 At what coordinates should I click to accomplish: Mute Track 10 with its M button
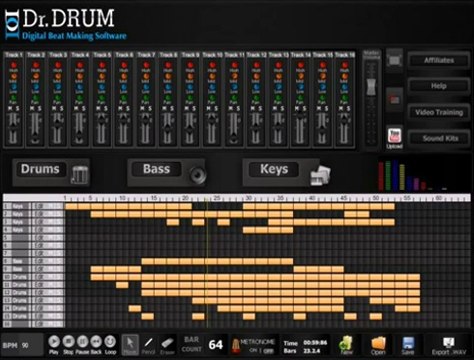(x=209, y=109)
